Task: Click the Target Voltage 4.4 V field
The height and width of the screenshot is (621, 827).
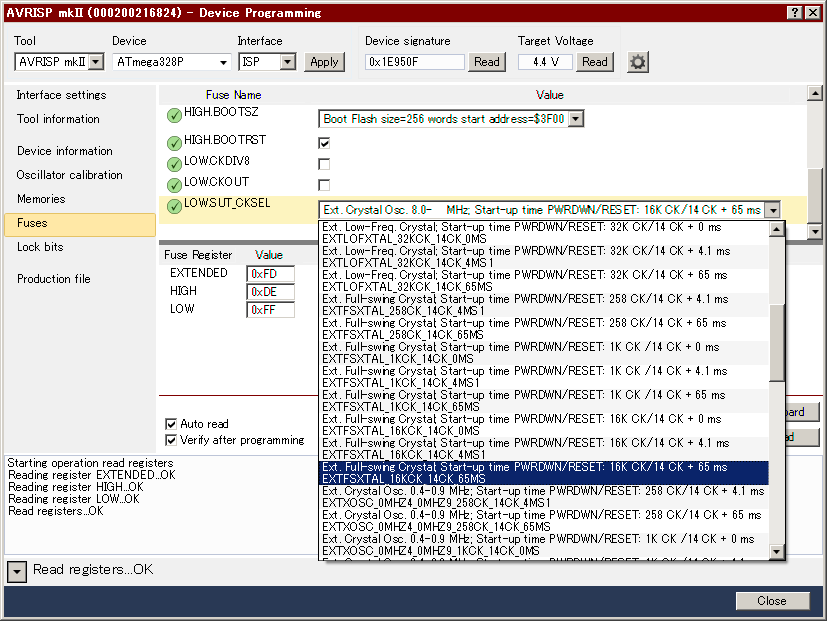Action: pyautogui.click(x=545, y=62)
